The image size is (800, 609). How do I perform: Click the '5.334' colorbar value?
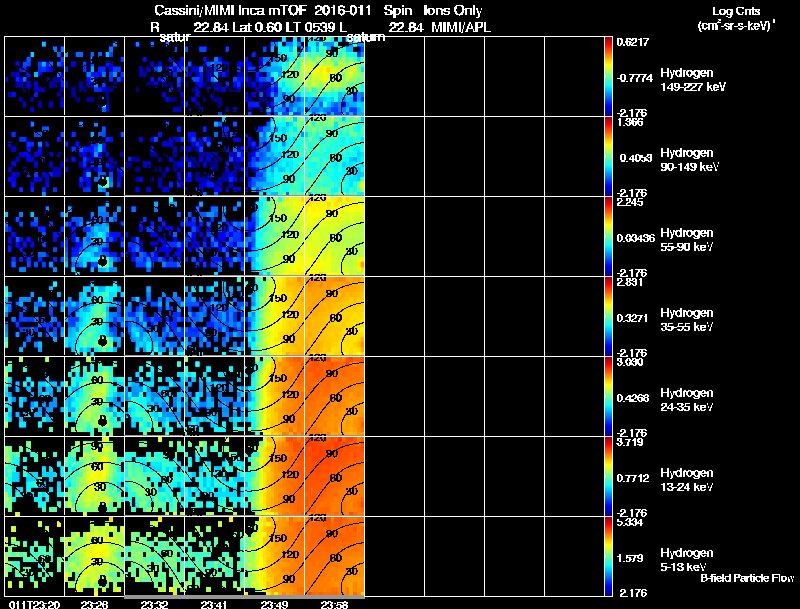[630, 522]
